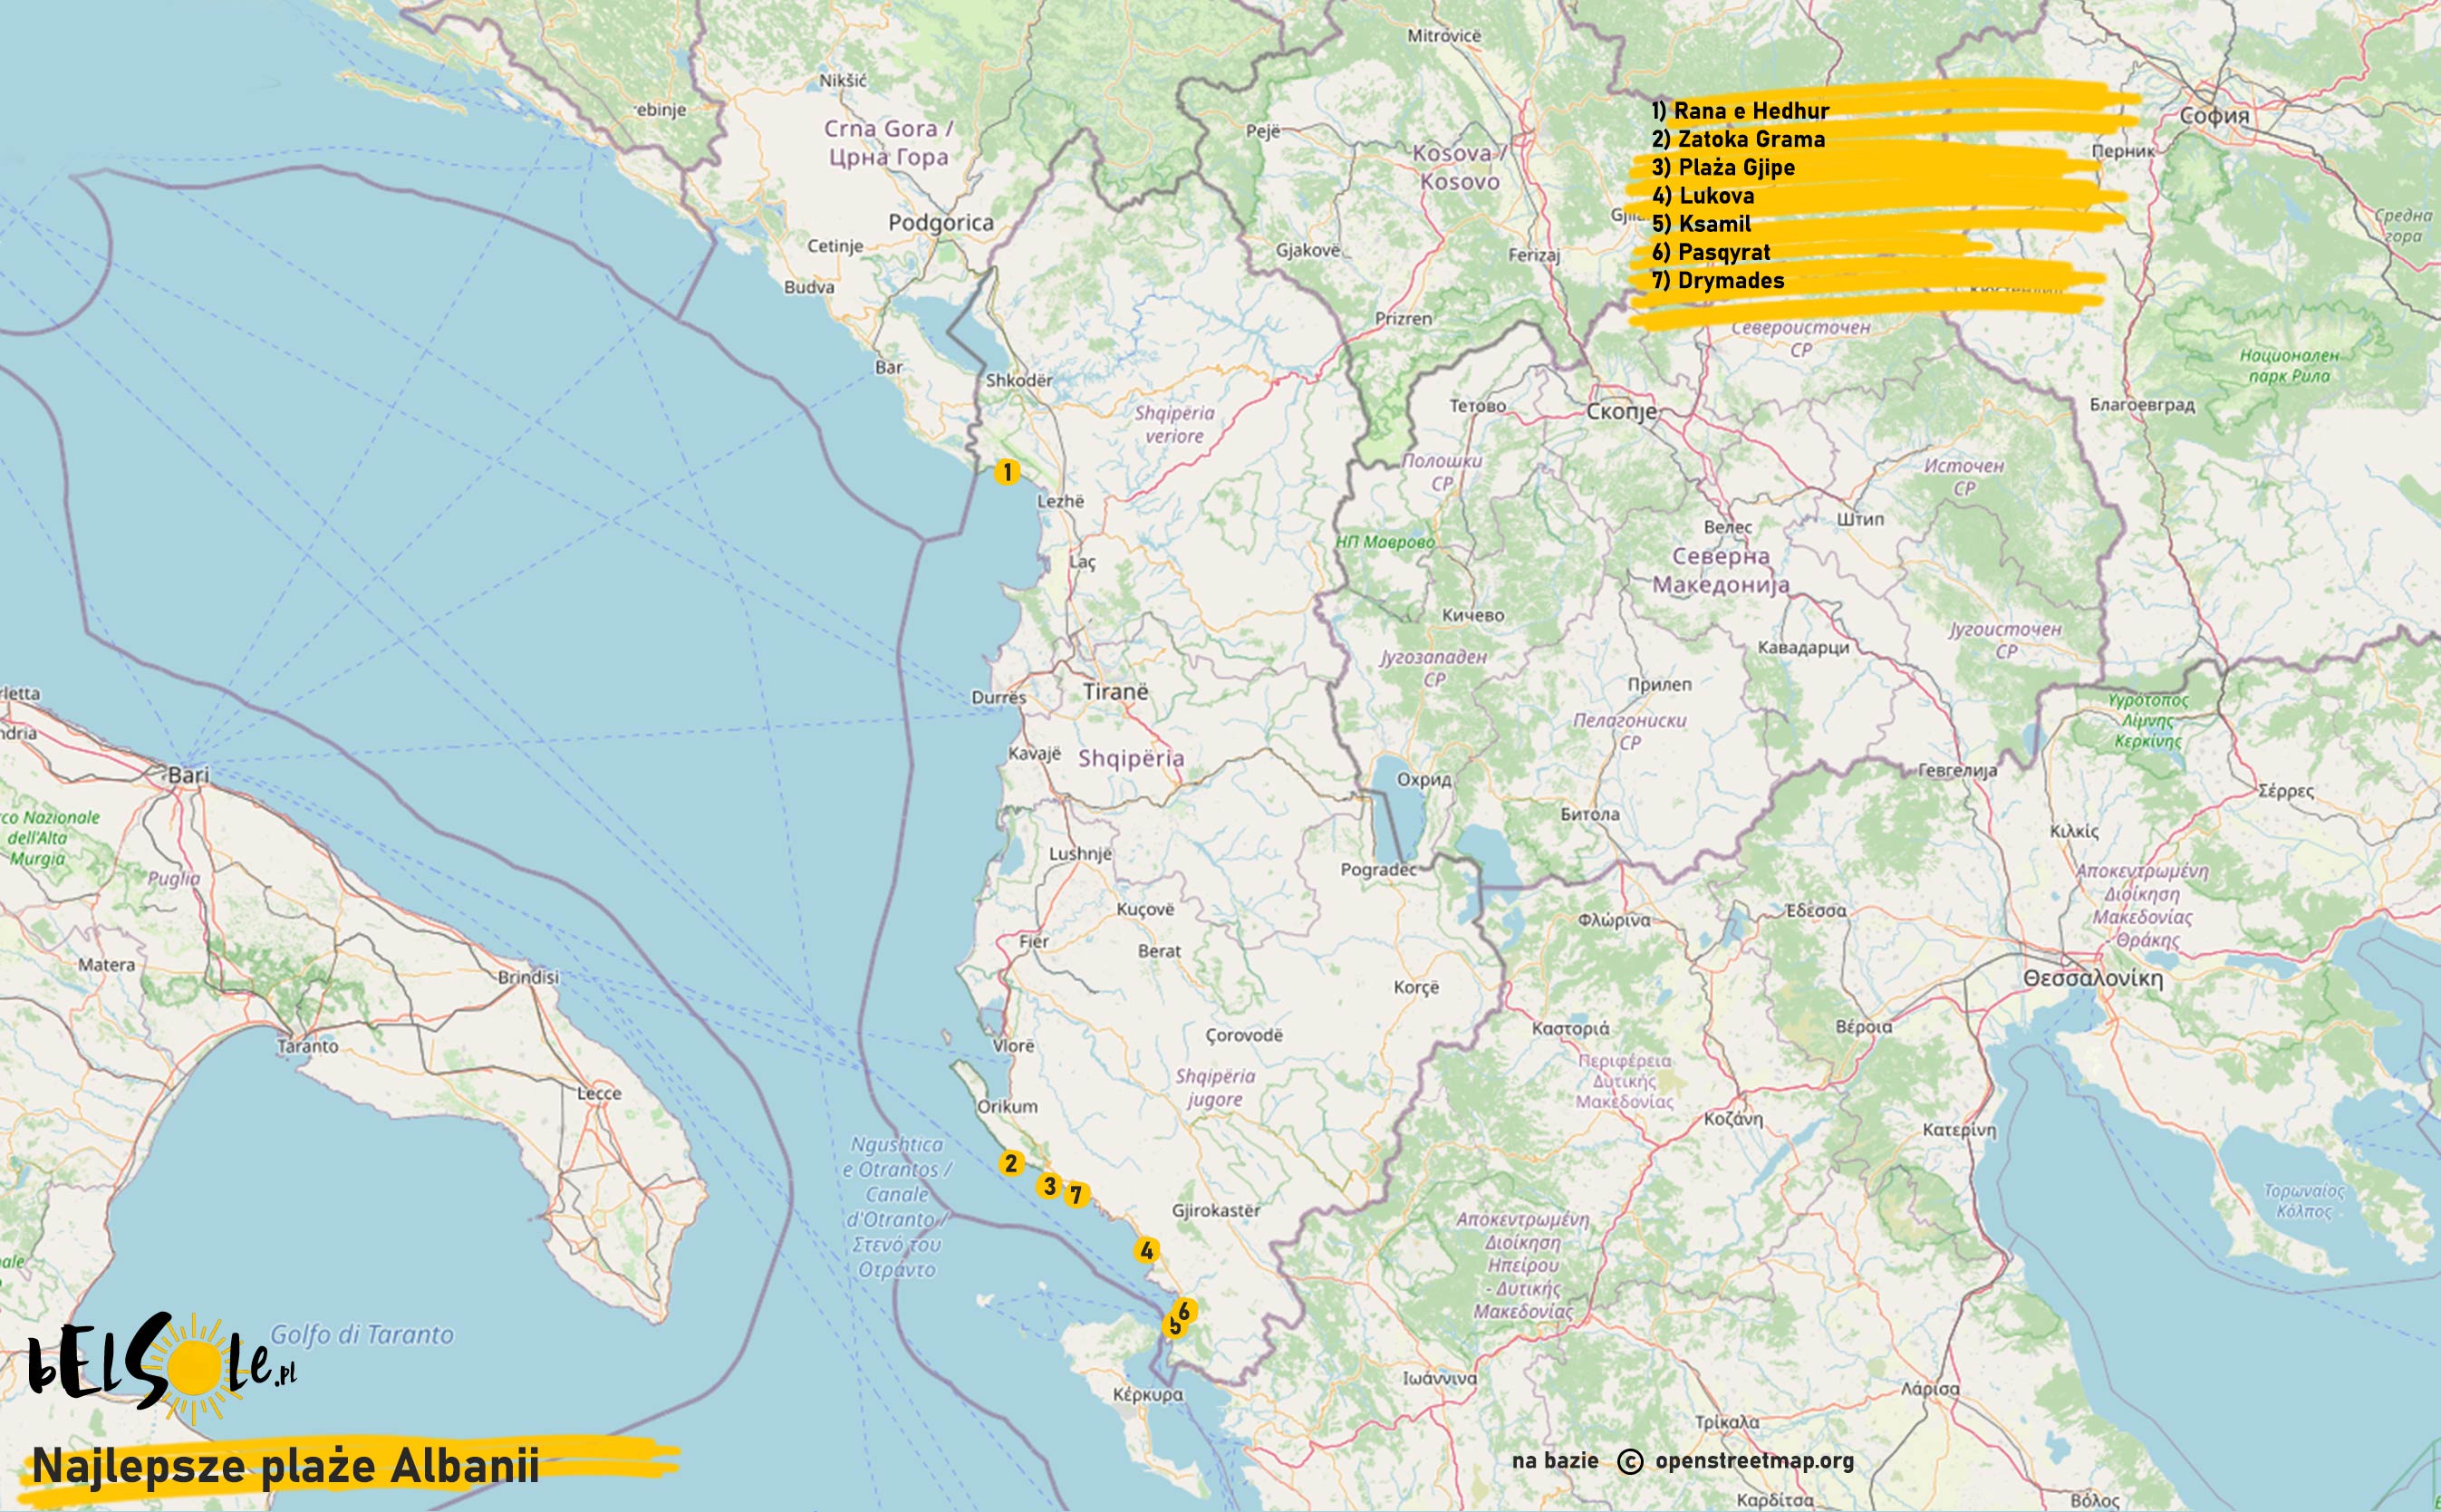Viewport: 2441px width, 1512px height.
Task: Click yellow map marker number 2
Action: pyautogui.click(x=1011, y=1163)
